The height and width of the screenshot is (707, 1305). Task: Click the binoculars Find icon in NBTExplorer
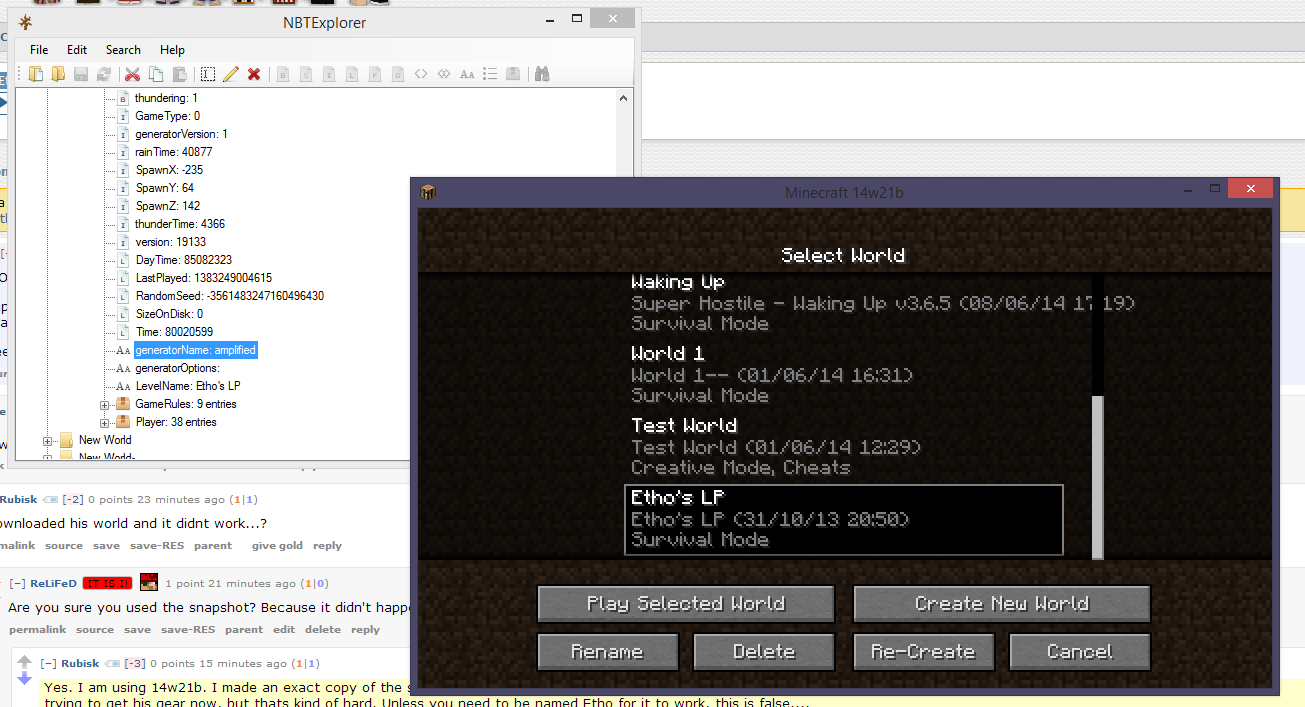click(542, 74)
